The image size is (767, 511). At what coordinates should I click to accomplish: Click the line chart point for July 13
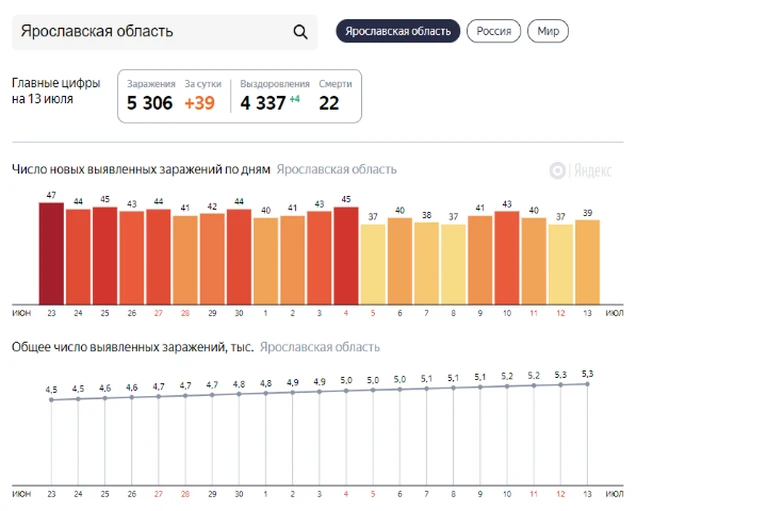pyautogui.click(x=587, y=384)
